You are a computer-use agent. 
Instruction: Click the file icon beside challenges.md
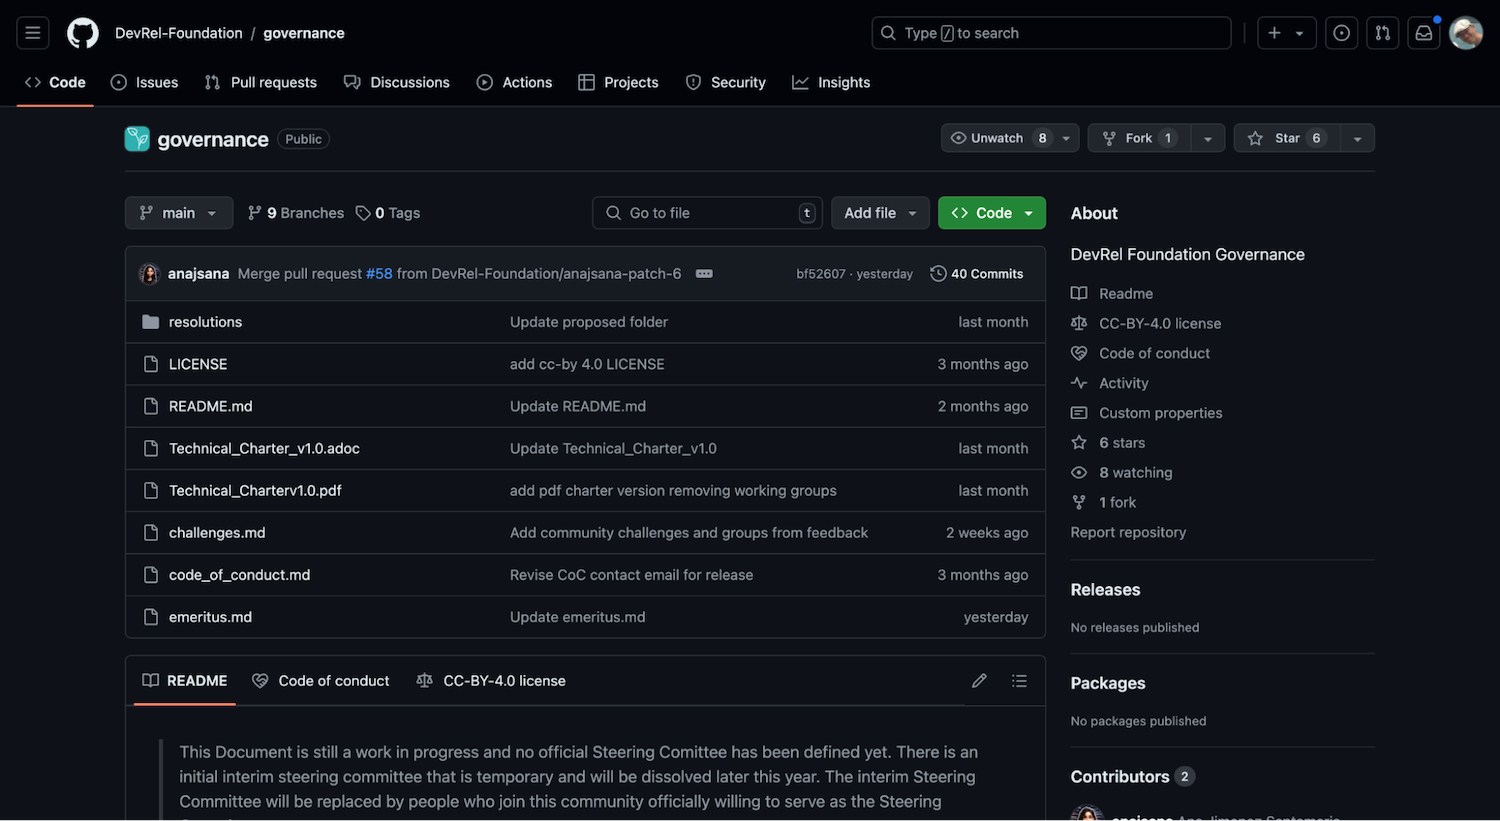point(151,533)
